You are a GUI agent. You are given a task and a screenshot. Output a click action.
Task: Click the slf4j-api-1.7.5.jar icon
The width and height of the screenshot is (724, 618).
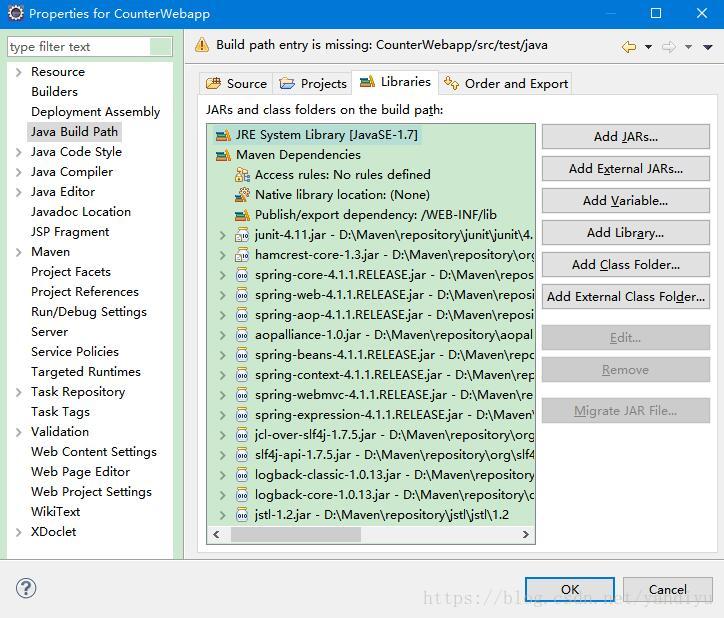tap(242, 455)
